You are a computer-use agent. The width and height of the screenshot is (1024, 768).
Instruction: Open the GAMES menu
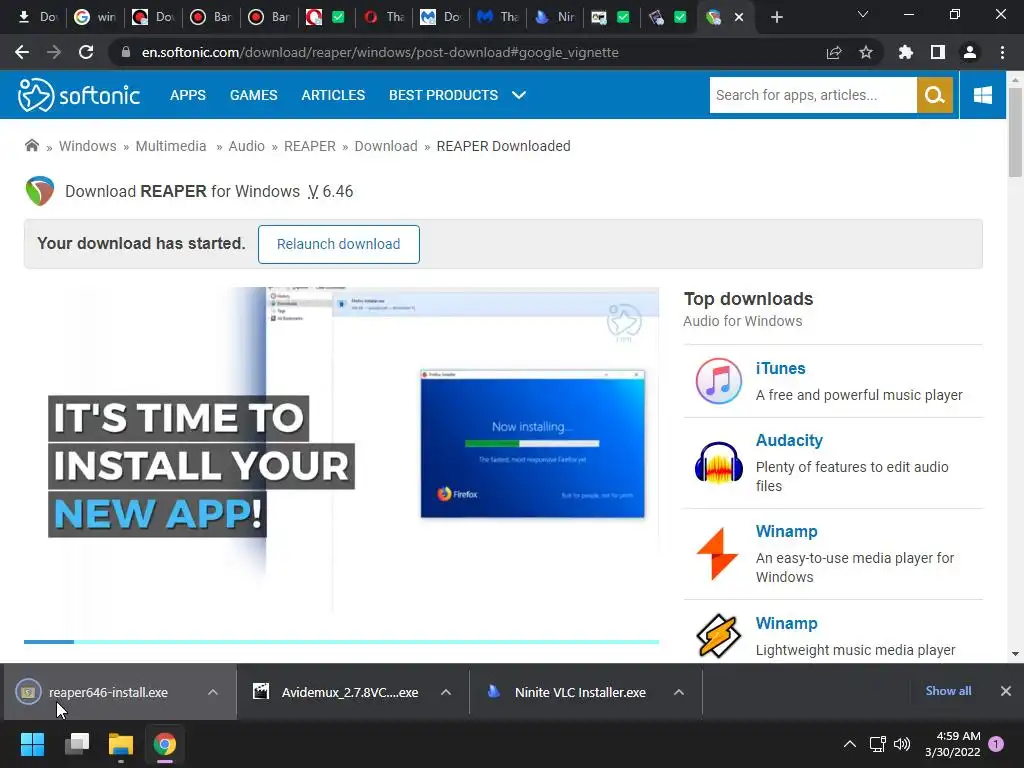[x=253, y=95]
